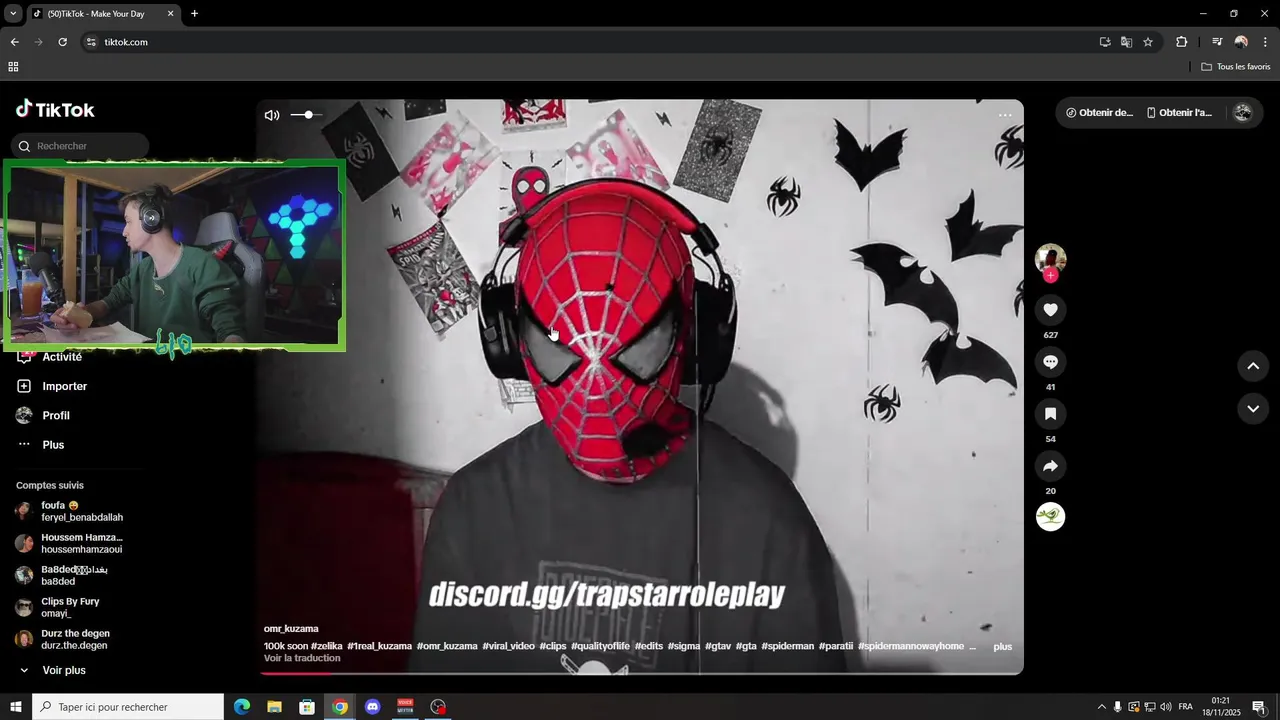Screen dimensions: 1280x720
Task: View site information icon
Action: click(91, 42)
